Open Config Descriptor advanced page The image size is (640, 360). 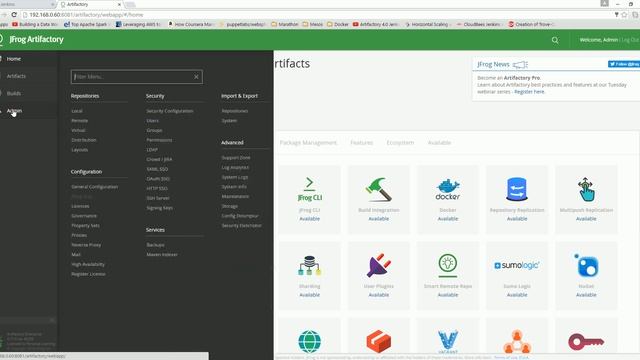pos(240,216)
